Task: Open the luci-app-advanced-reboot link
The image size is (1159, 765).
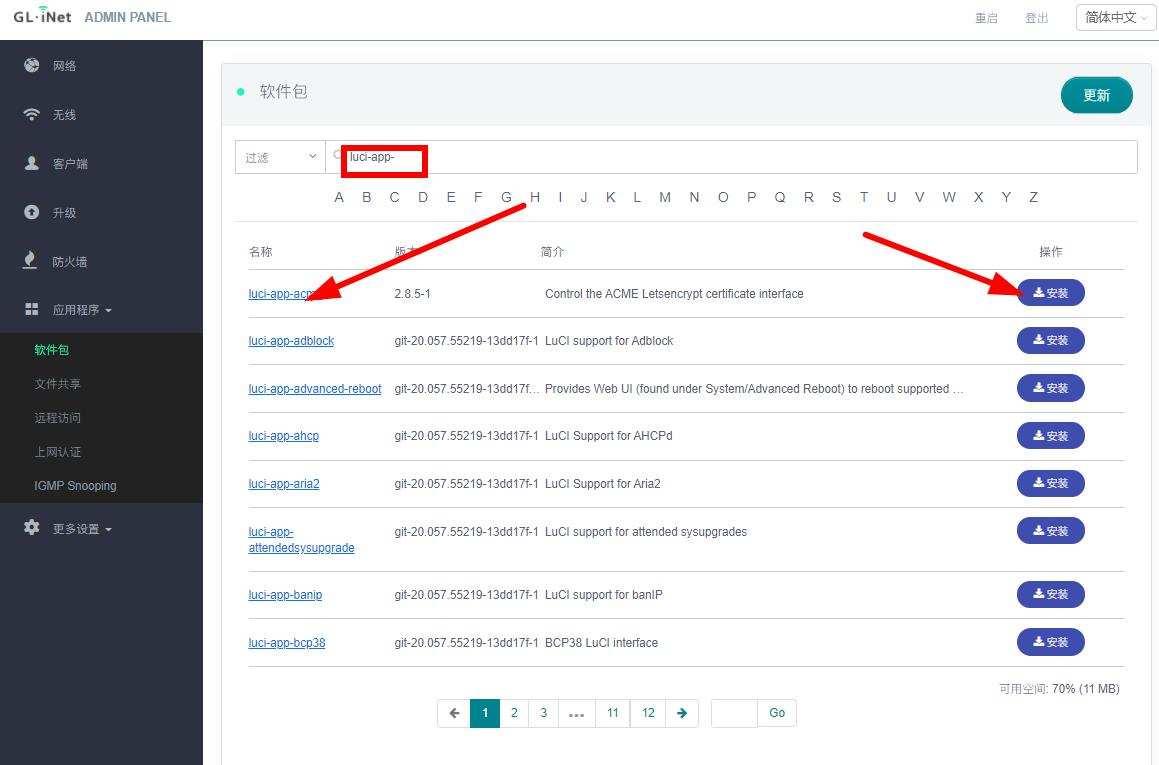Action: pyautogui.click(x=315, y=389)
